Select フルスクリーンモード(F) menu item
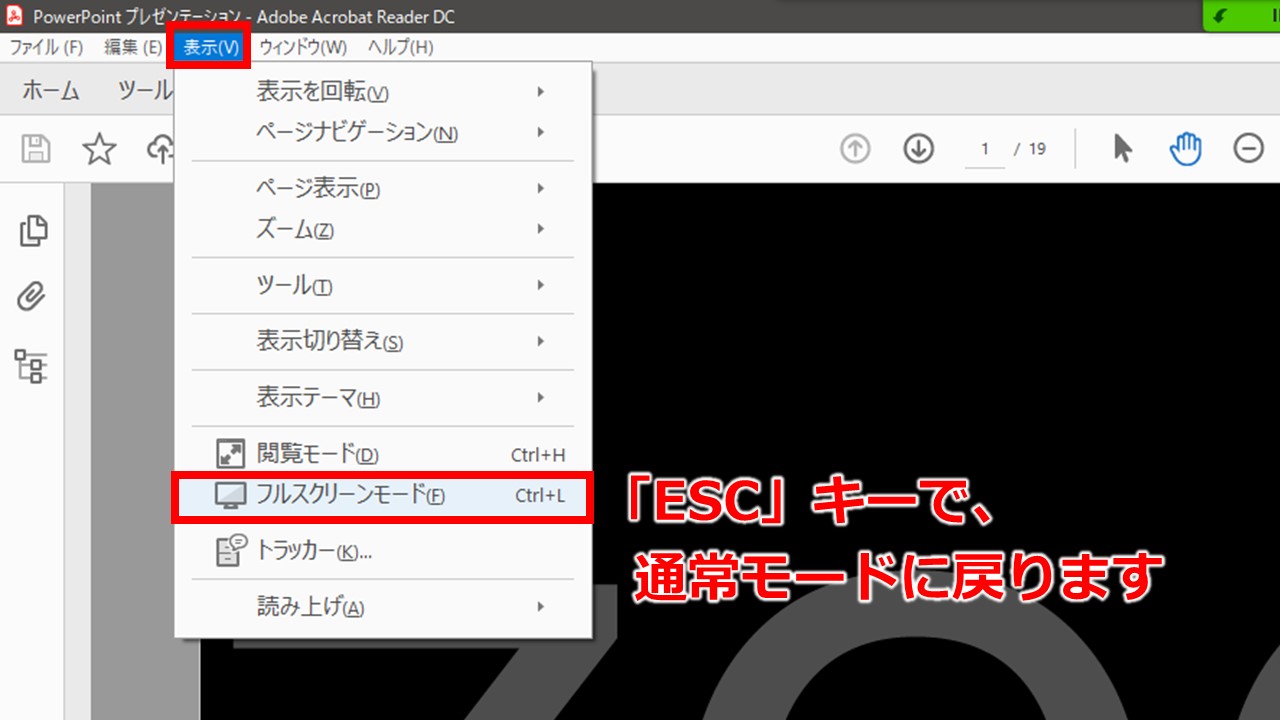The width and height of the screenshot is (1280, 720). 383,495
